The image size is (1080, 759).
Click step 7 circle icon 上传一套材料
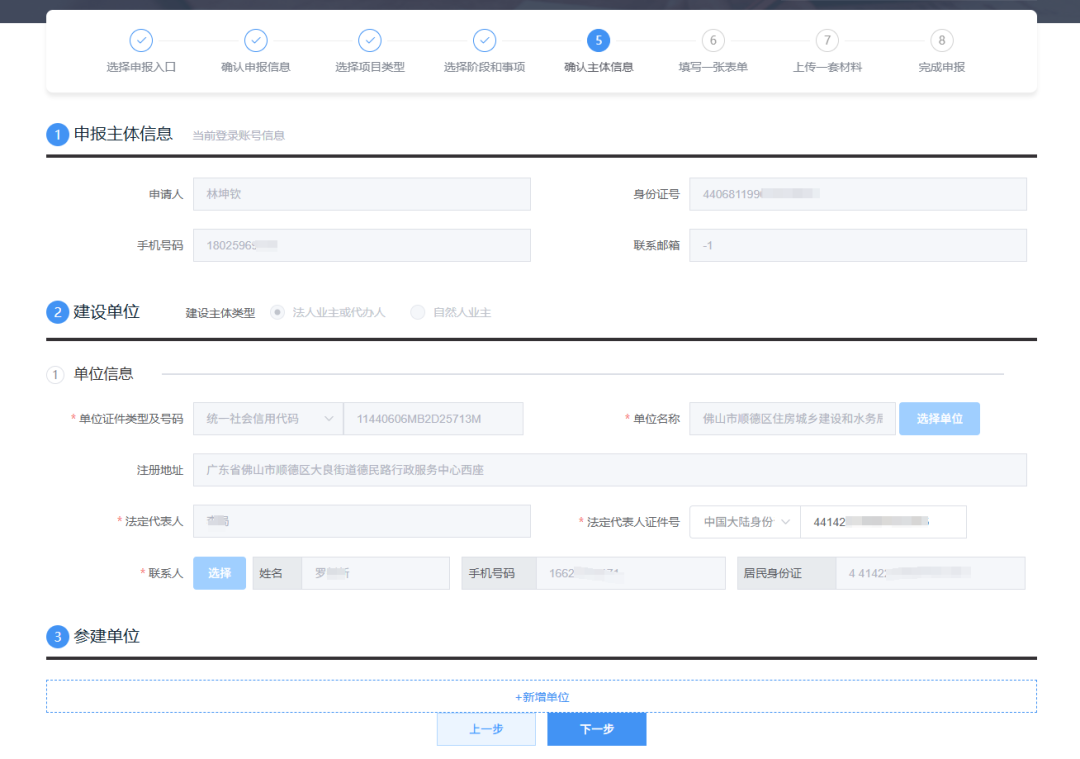(x=827, y=41)
